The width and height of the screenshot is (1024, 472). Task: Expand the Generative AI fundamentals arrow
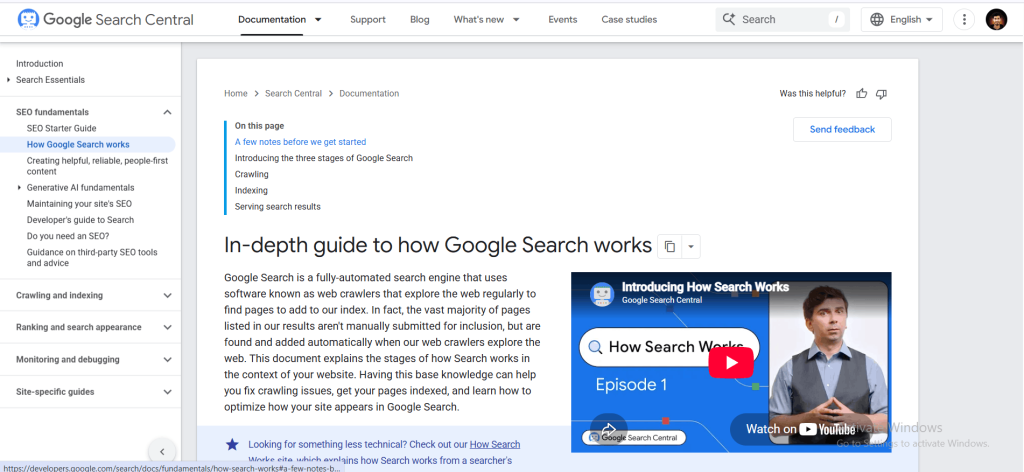point(20,188)
